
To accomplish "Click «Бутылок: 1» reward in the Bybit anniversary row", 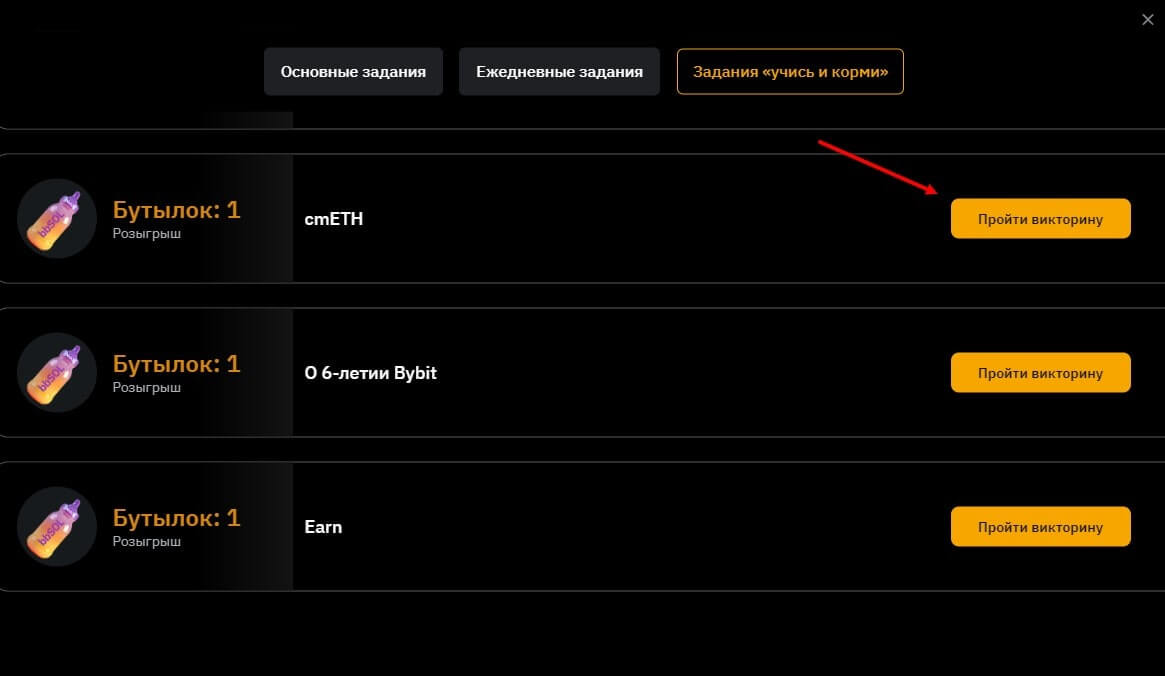I will pos(176,364).
